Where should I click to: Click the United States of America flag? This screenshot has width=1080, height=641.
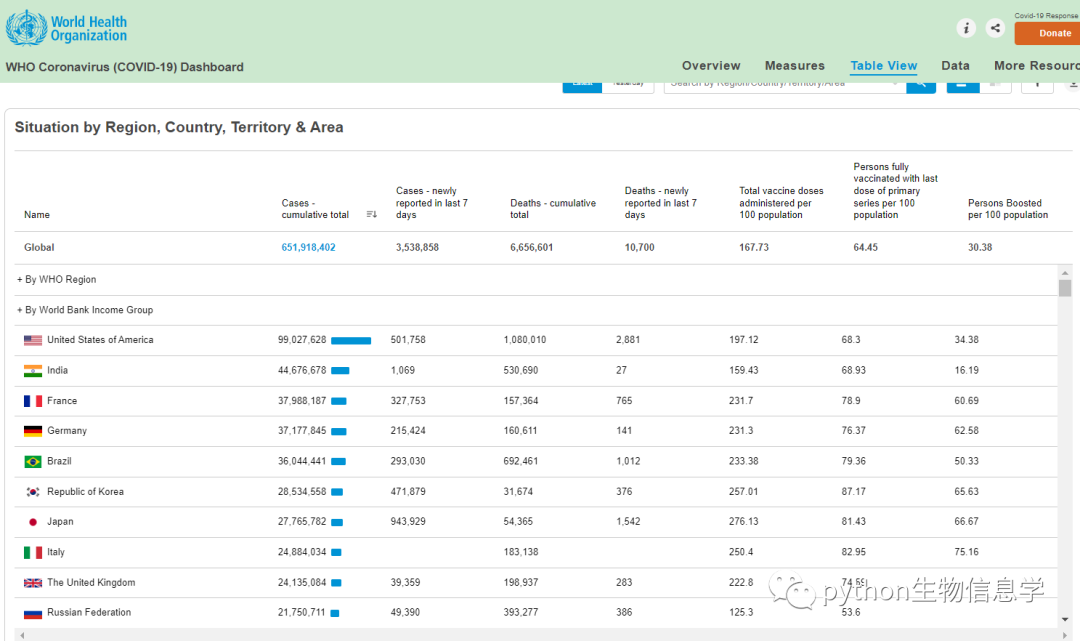(x=32, y=340)
